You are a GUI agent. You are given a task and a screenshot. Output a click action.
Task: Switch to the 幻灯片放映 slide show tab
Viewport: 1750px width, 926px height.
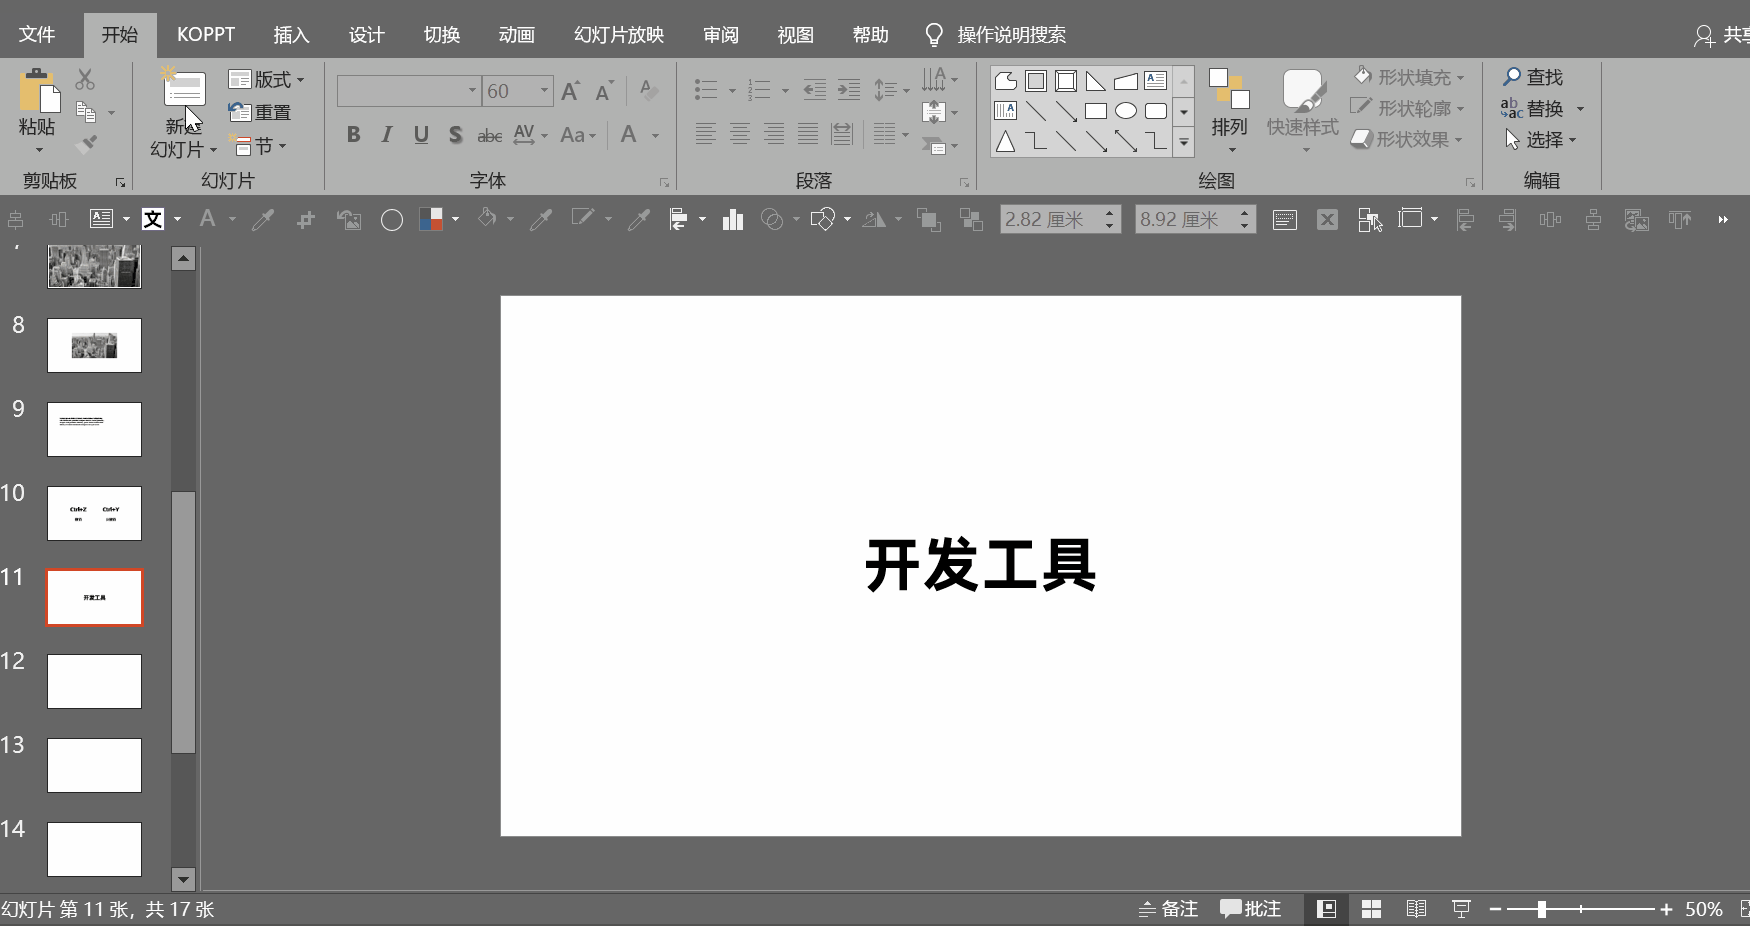point(619,35)
